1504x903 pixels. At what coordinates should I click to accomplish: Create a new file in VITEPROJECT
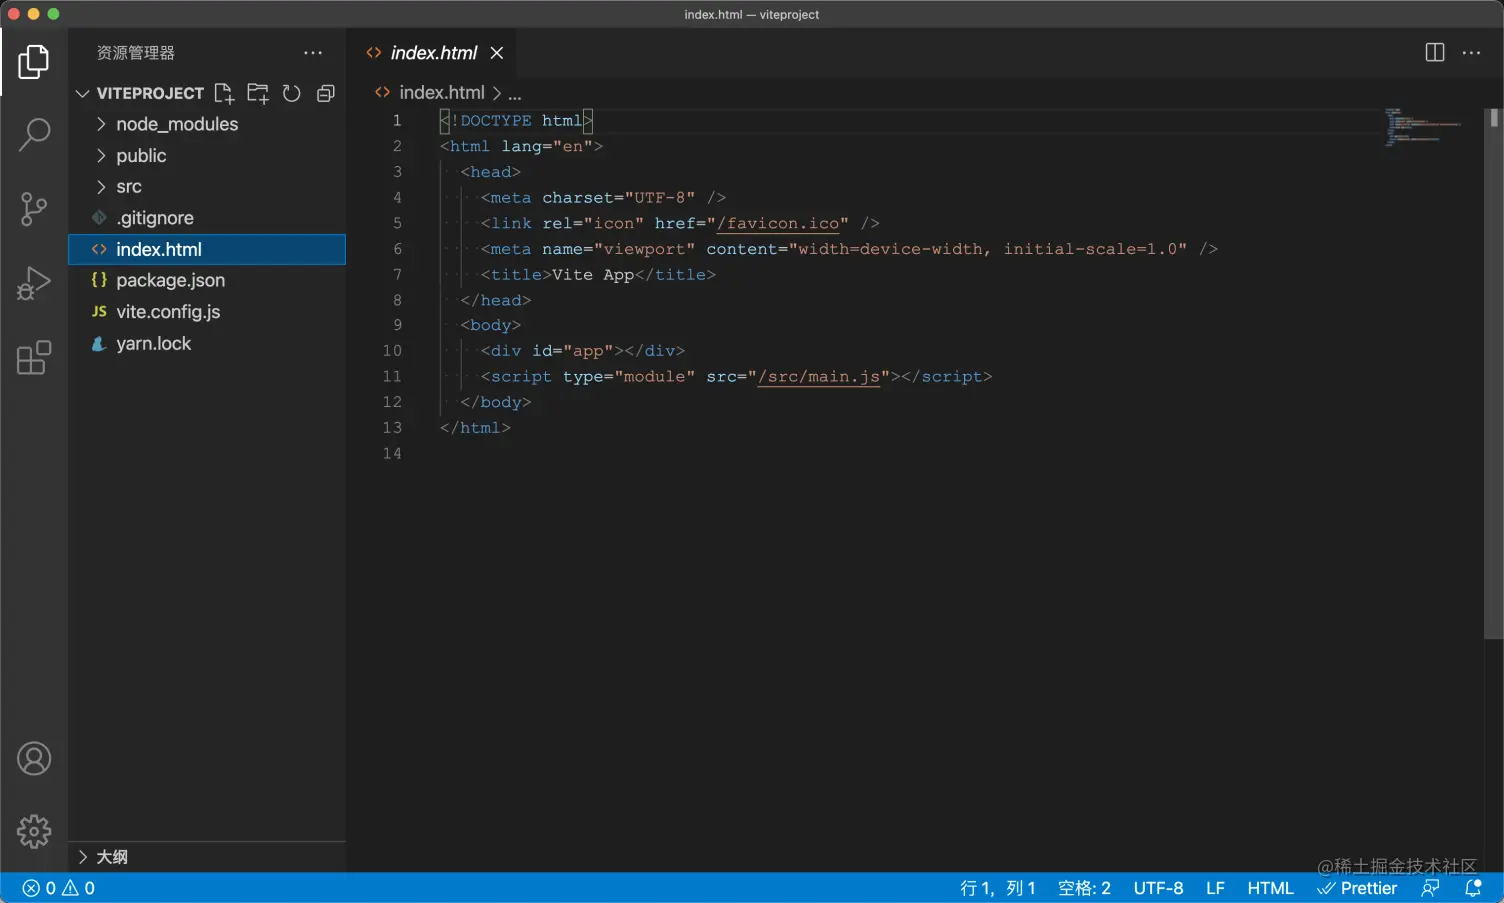pos(224,93)
